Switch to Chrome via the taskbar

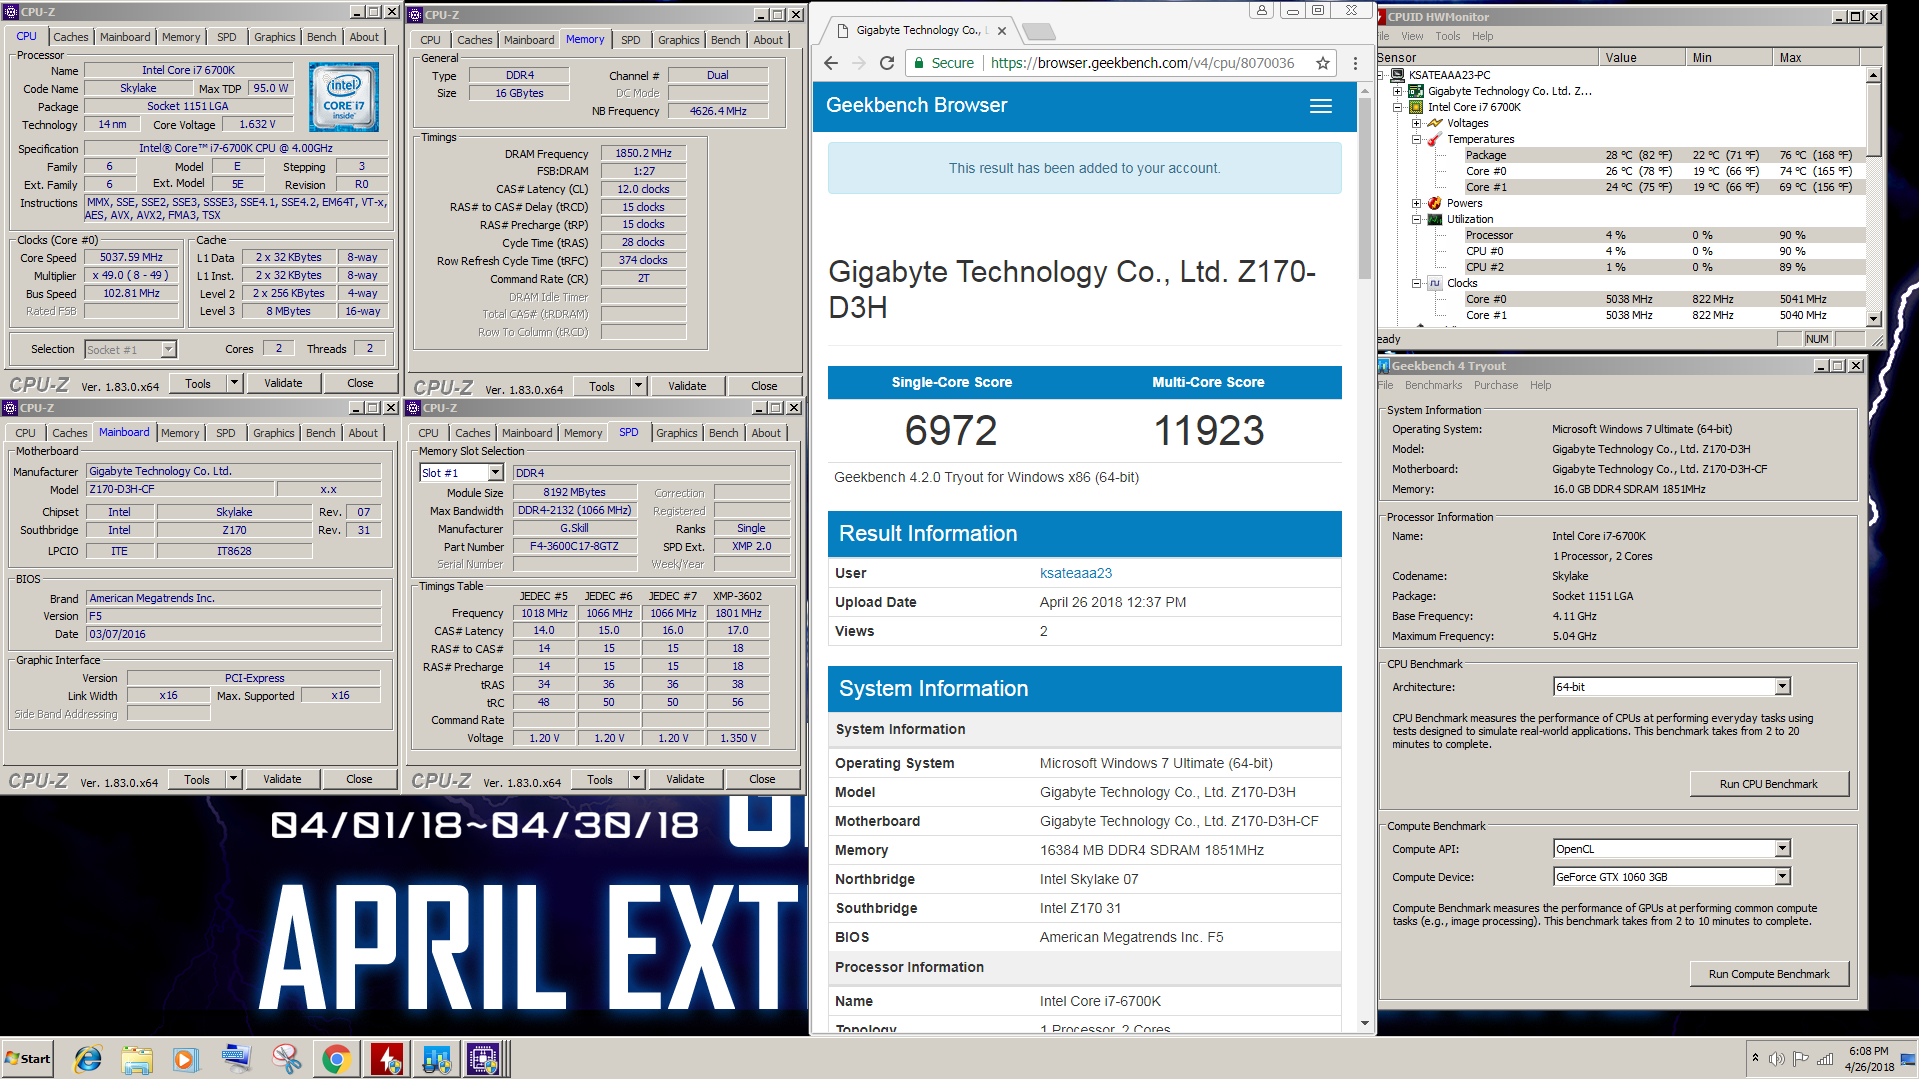336,1059
